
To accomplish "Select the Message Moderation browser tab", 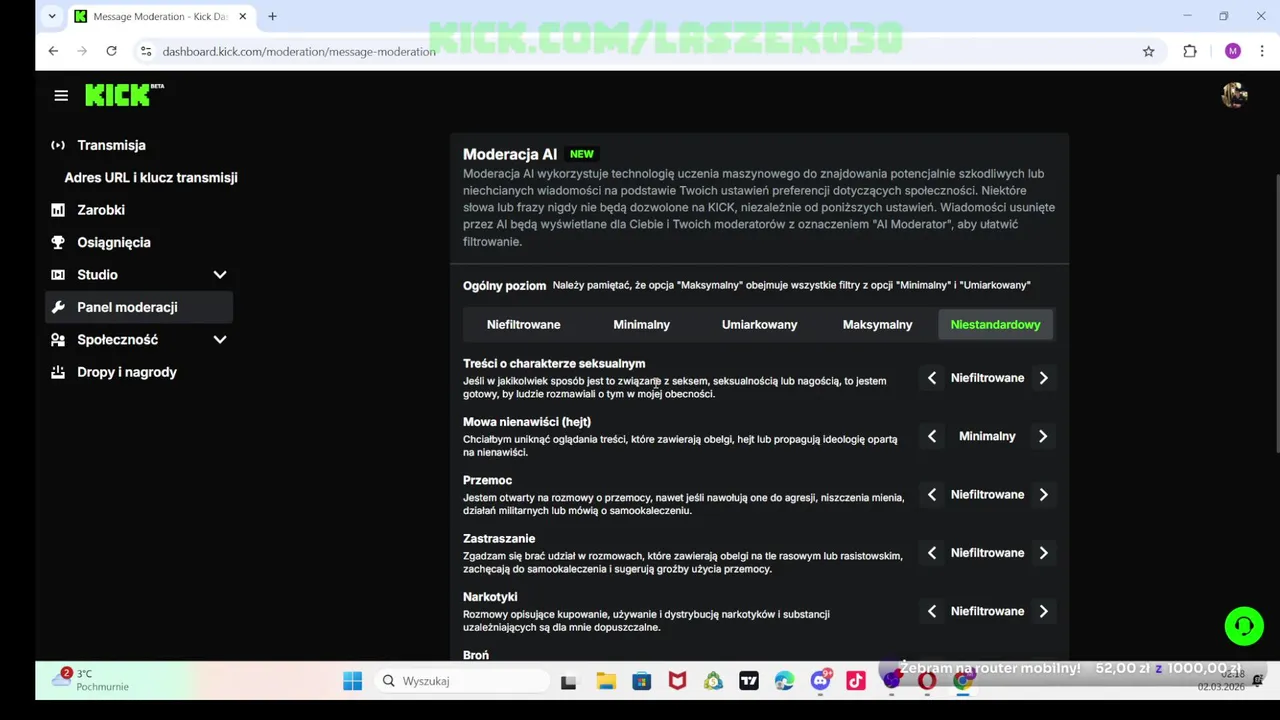I will pyautogui.click(x=160, y=16).
